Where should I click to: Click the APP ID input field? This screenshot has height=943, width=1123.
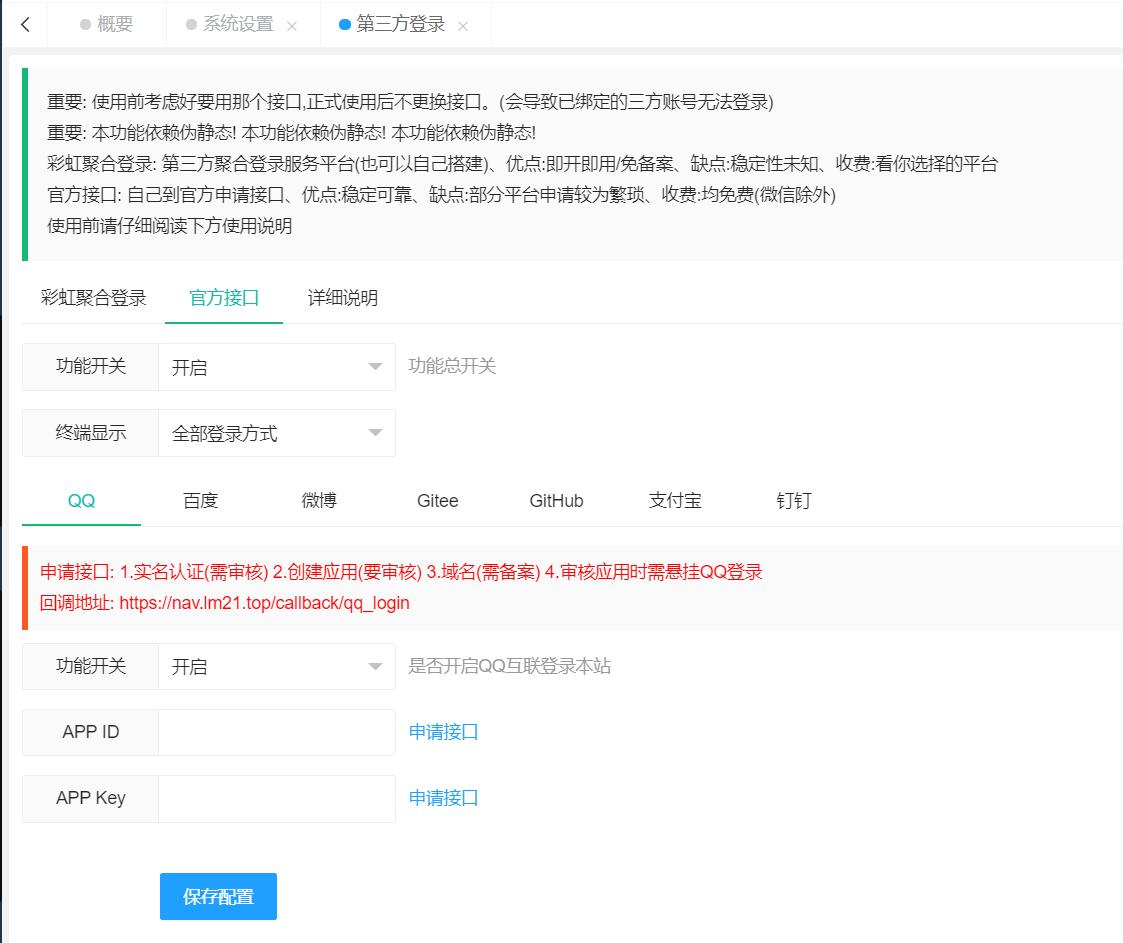click(276, 733)
